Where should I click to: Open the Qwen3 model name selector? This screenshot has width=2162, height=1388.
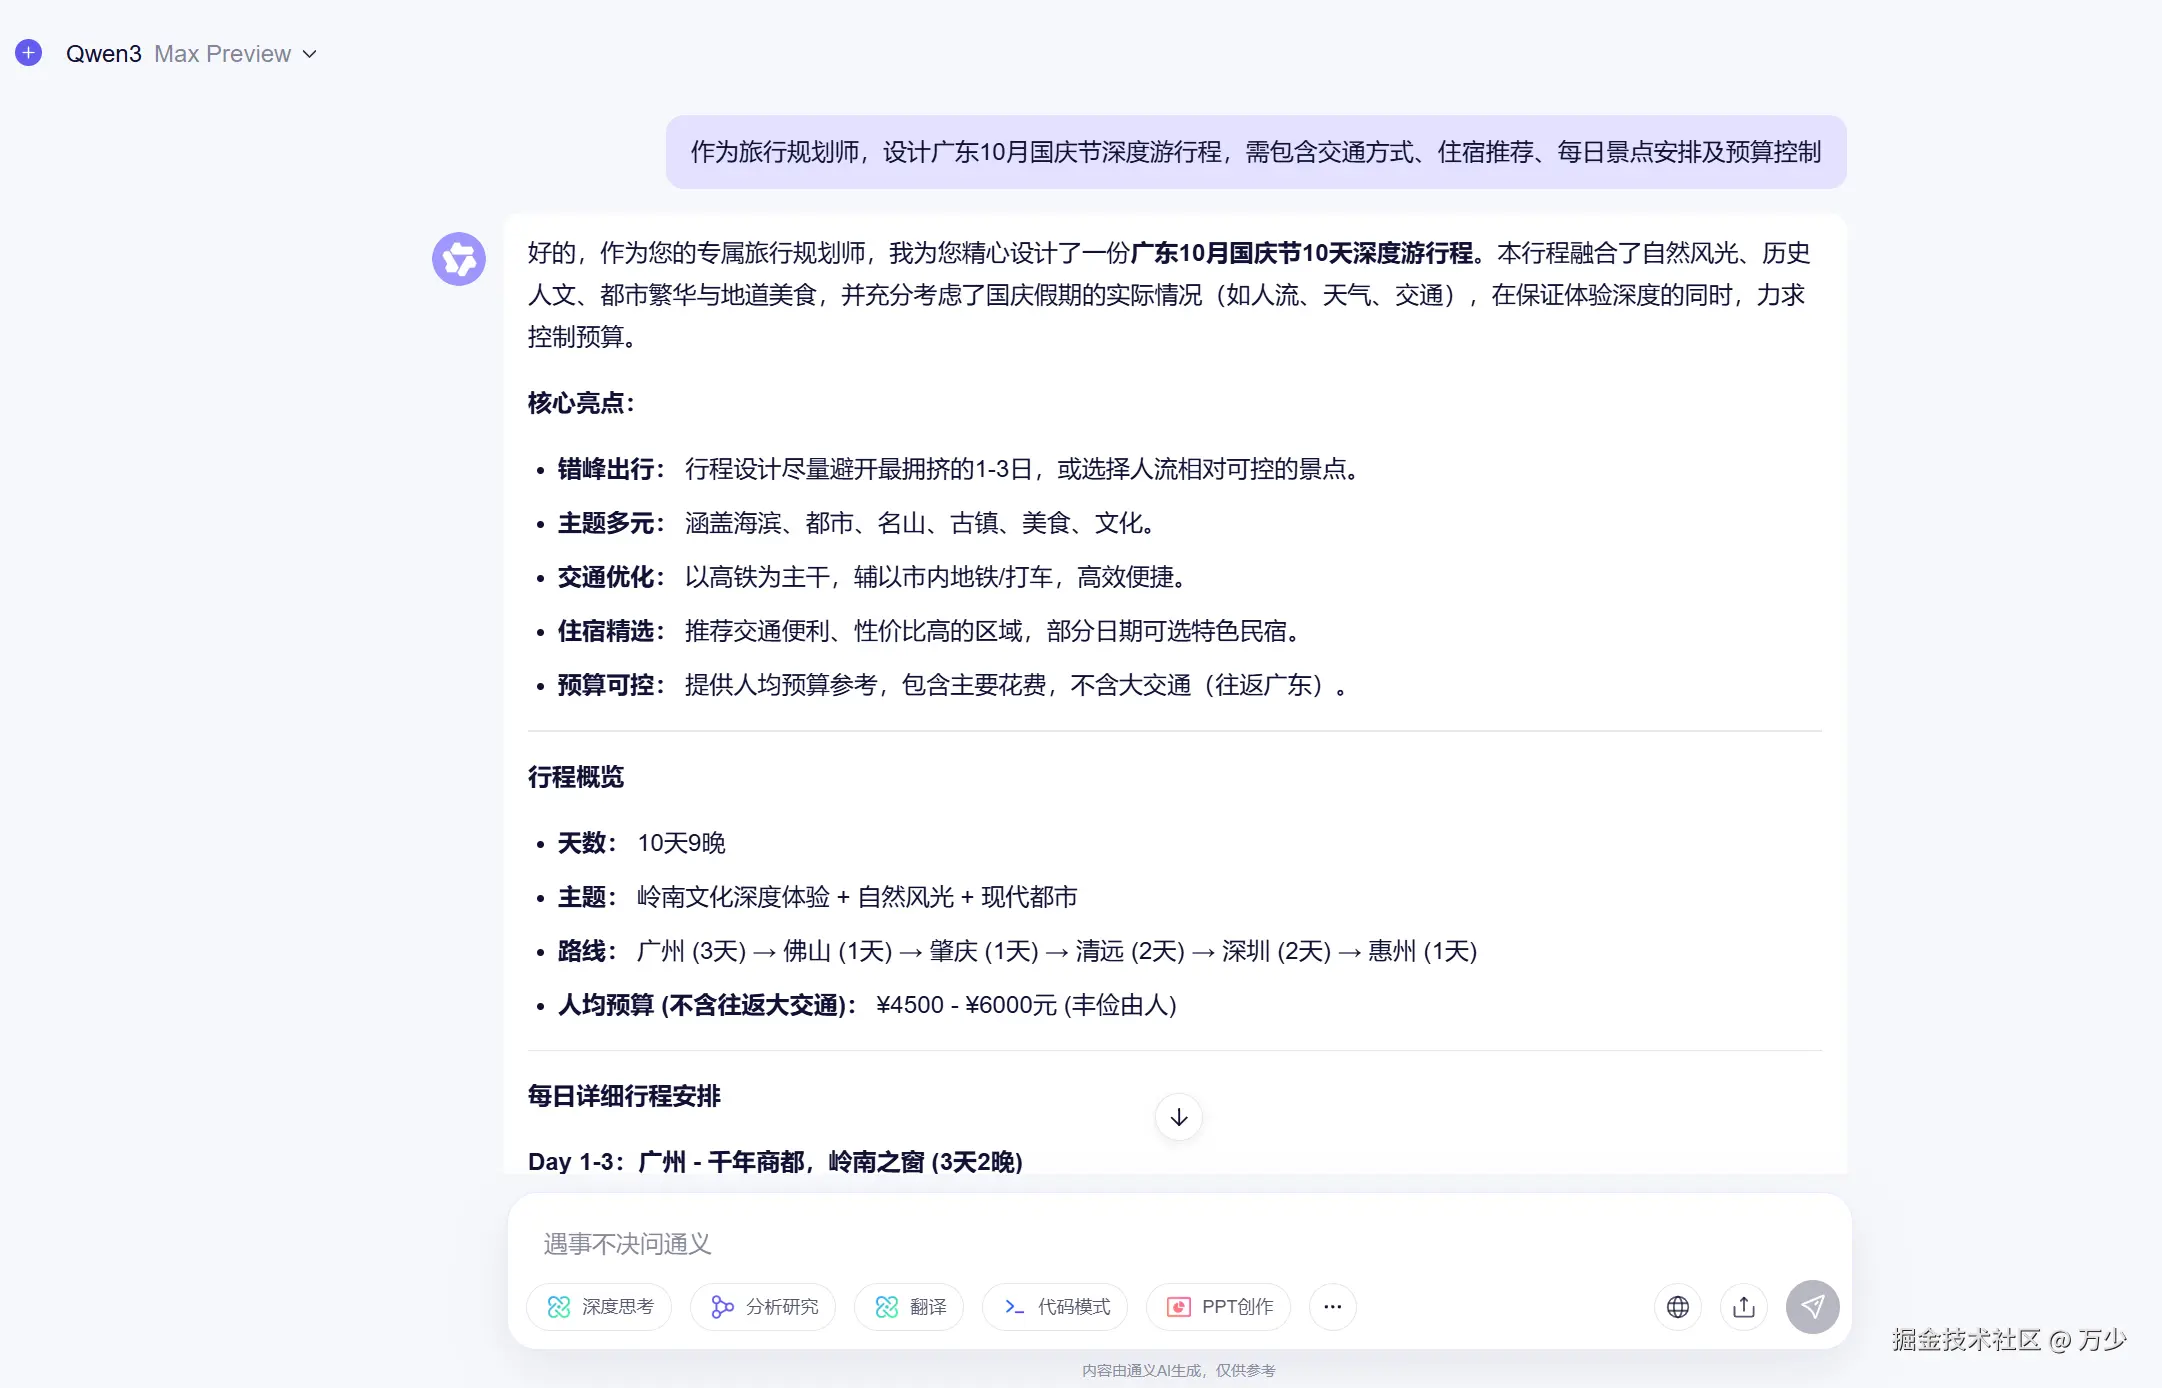pyautogui.click(x=104, y=54)
